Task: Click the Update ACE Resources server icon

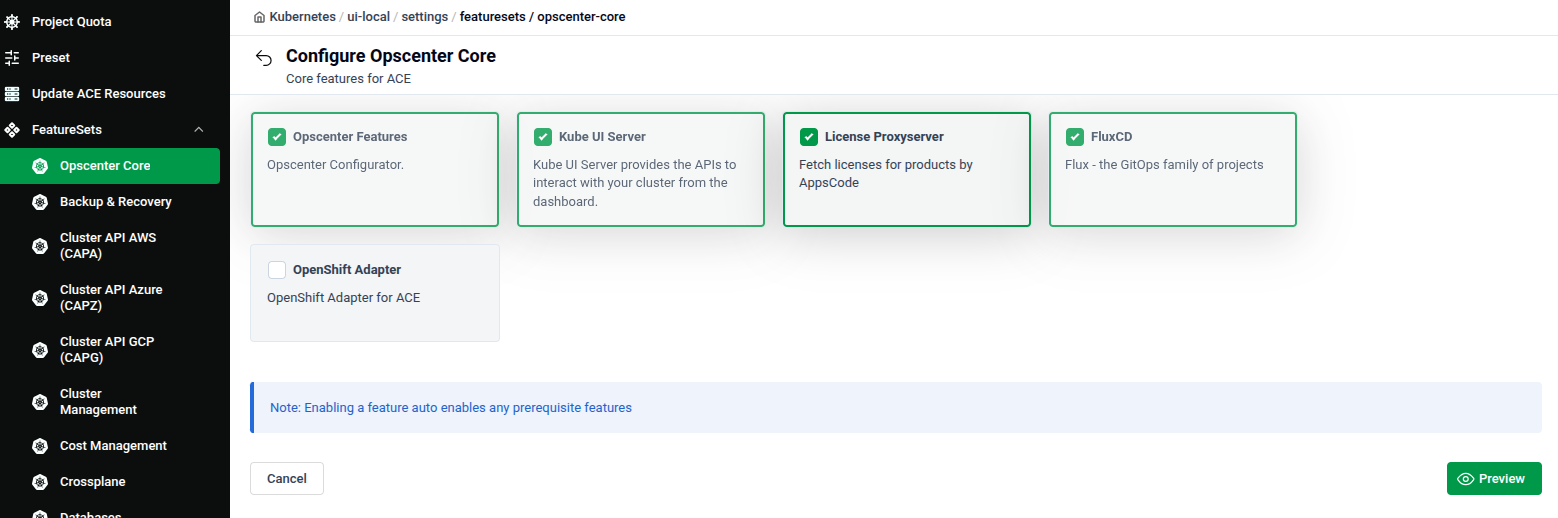Action: [x=12, y=93]
